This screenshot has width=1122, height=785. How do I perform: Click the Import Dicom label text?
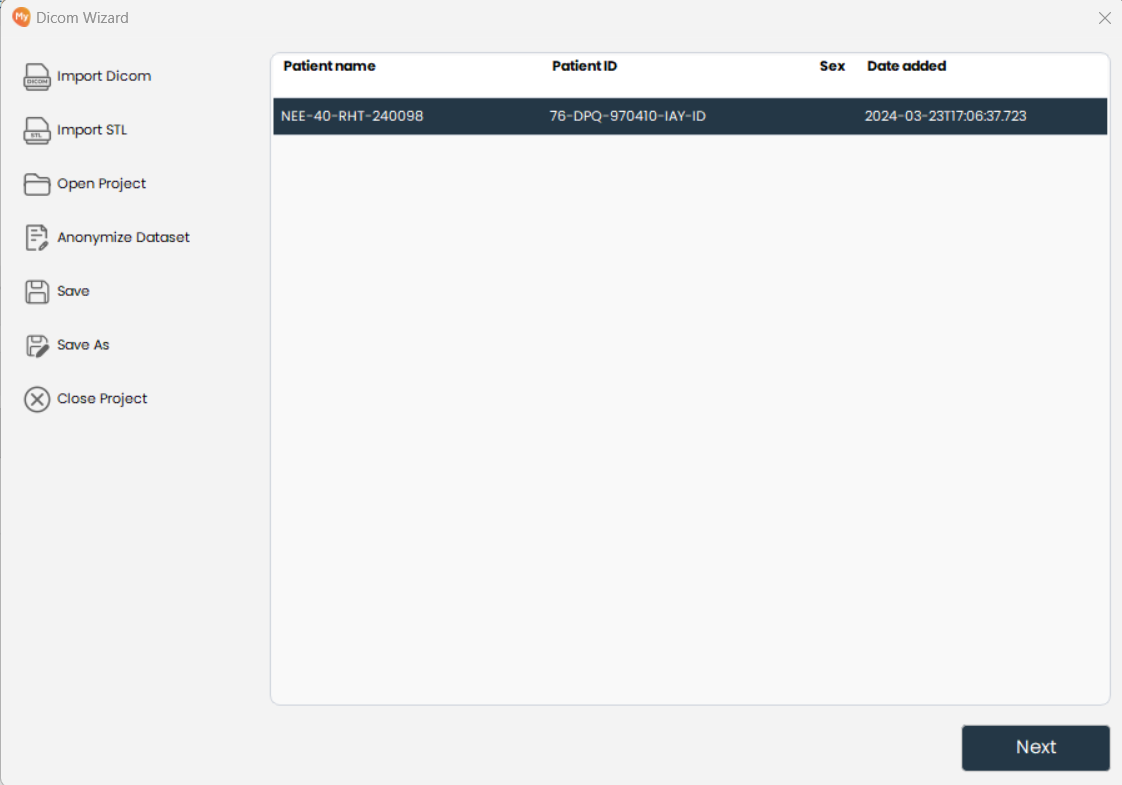[x=105, y=76]
